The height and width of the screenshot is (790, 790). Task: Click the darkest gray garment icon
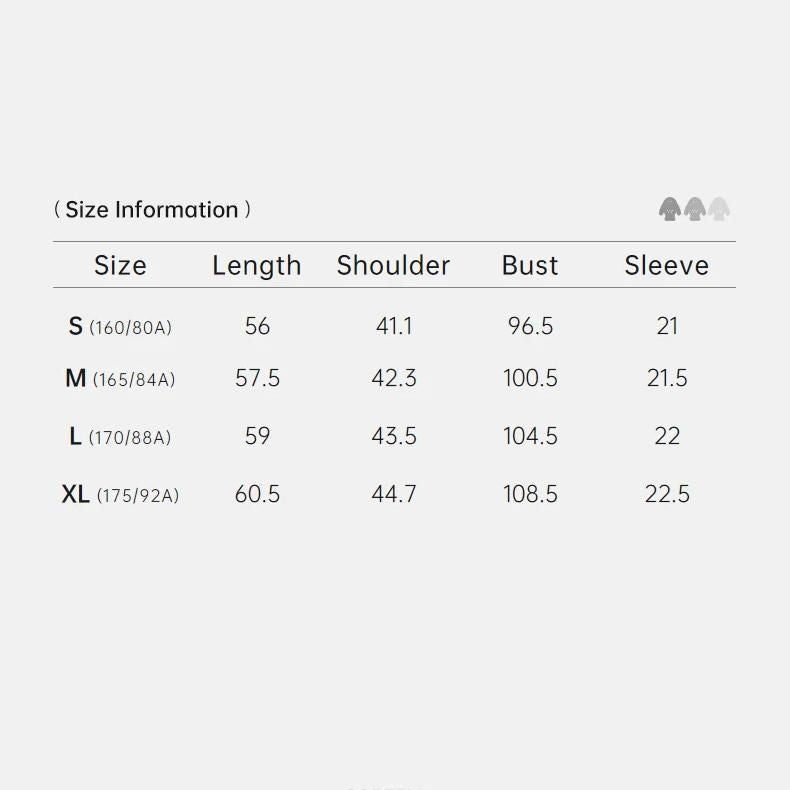(669, 209)
